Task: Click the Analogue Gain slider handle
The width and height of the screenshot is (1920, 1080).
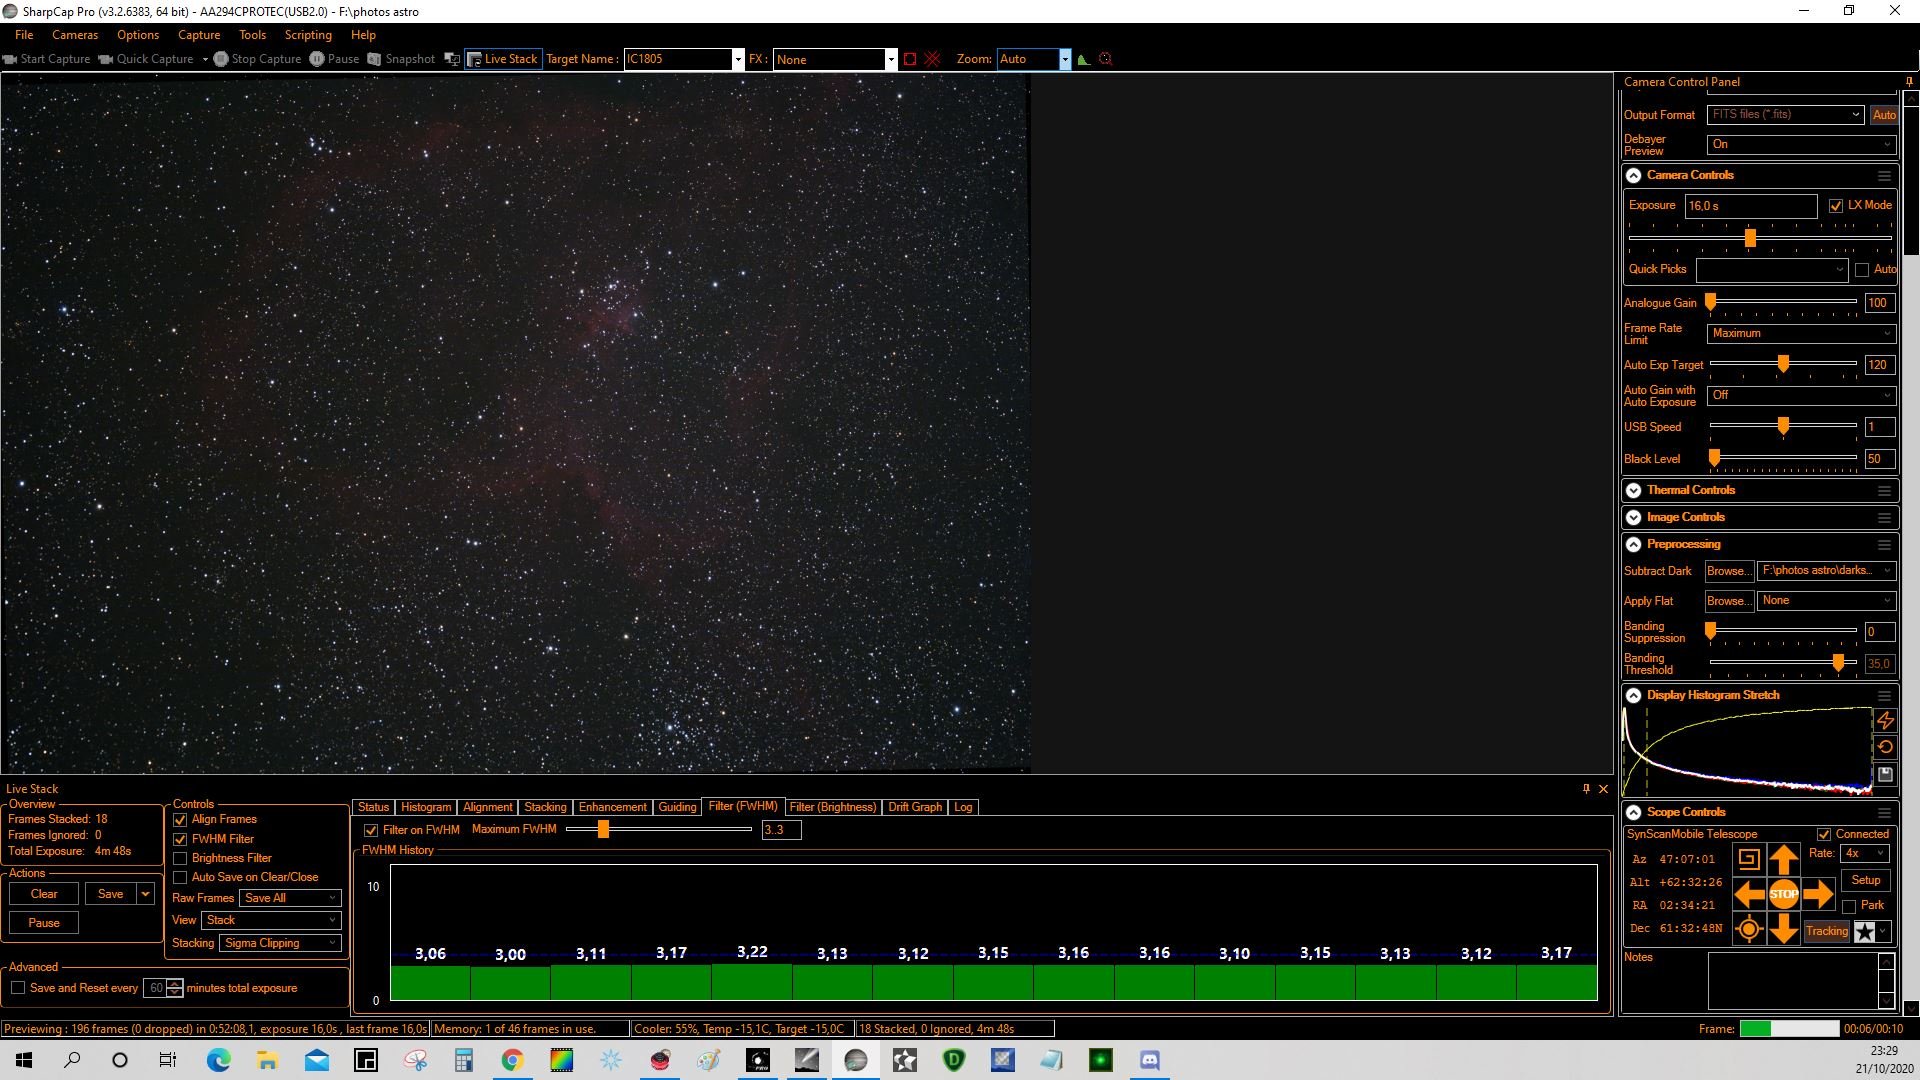Action: 1711,303
